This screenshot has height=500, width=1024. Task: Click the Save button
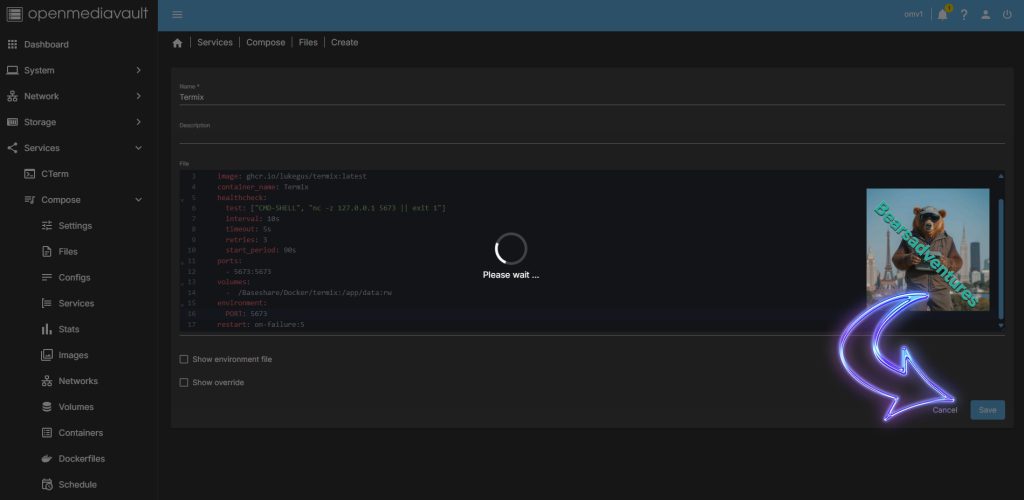coord(987,410)
